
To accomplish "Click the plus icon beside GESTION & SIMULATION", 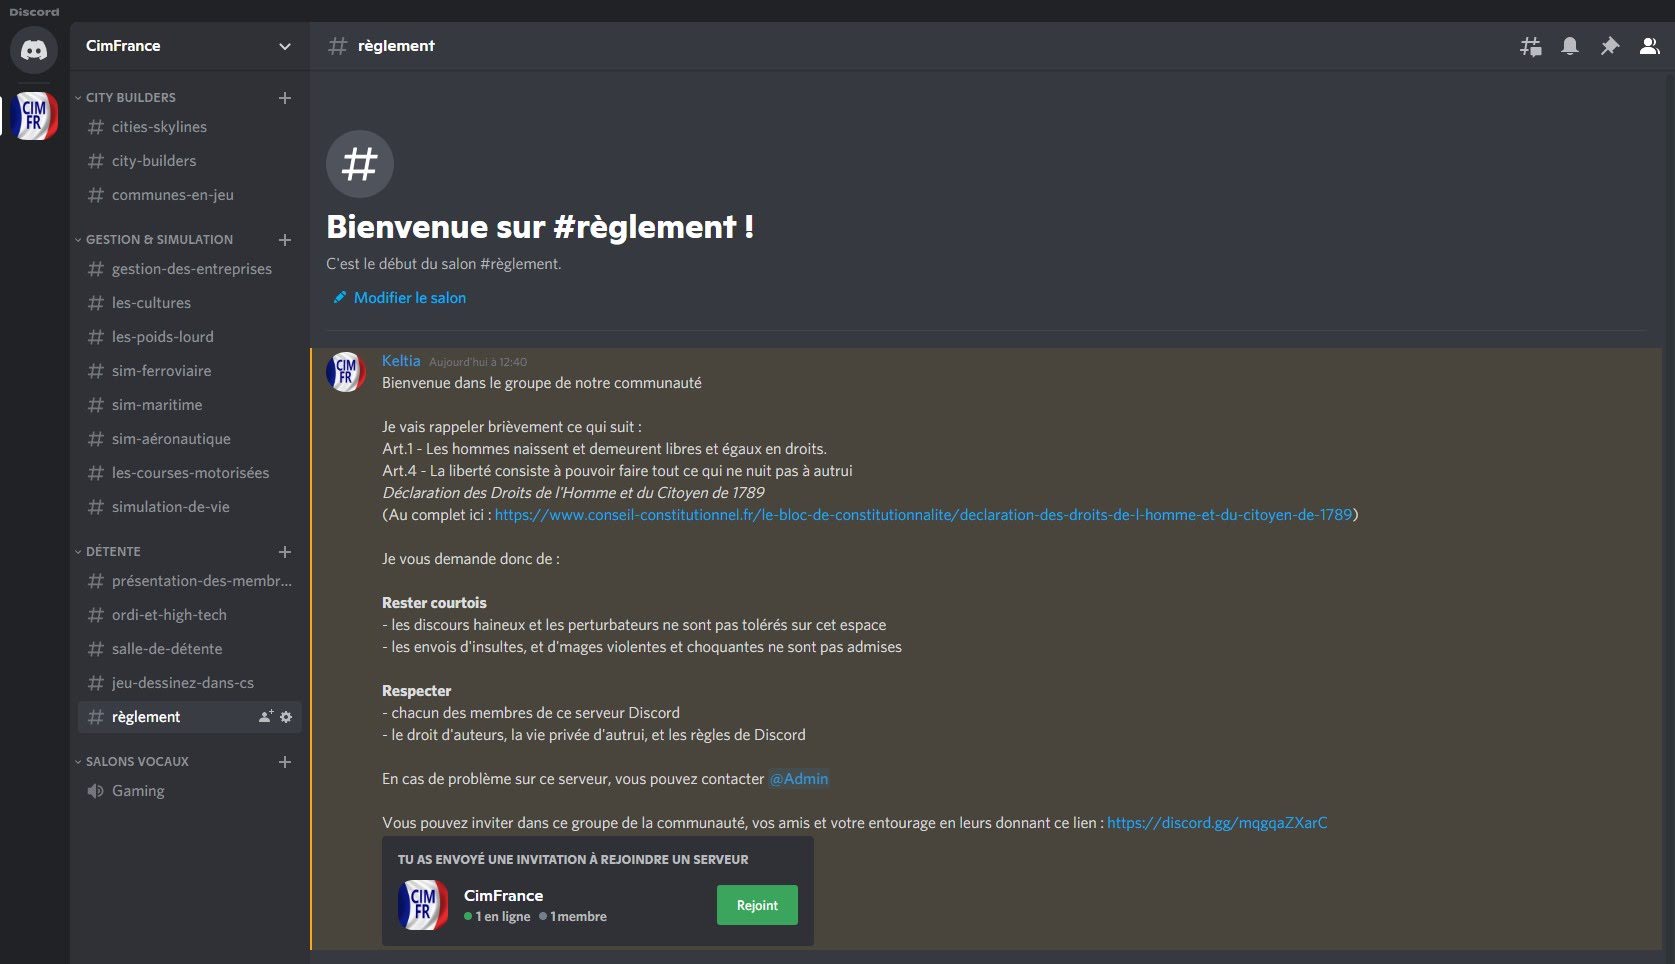I will pyautogui.click(x=285, y=241).
